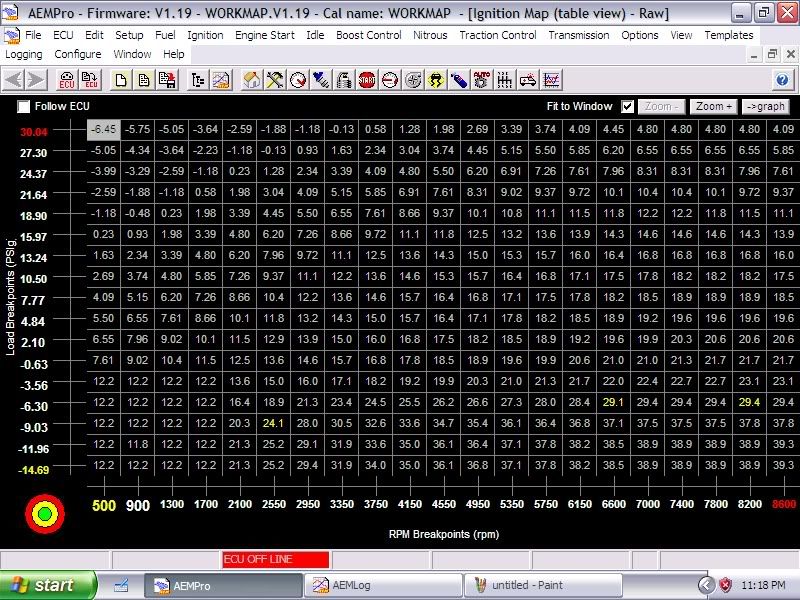Click the ambulance emergency icon
Screen dimensions: 800x600
click(x=528, y=80)
